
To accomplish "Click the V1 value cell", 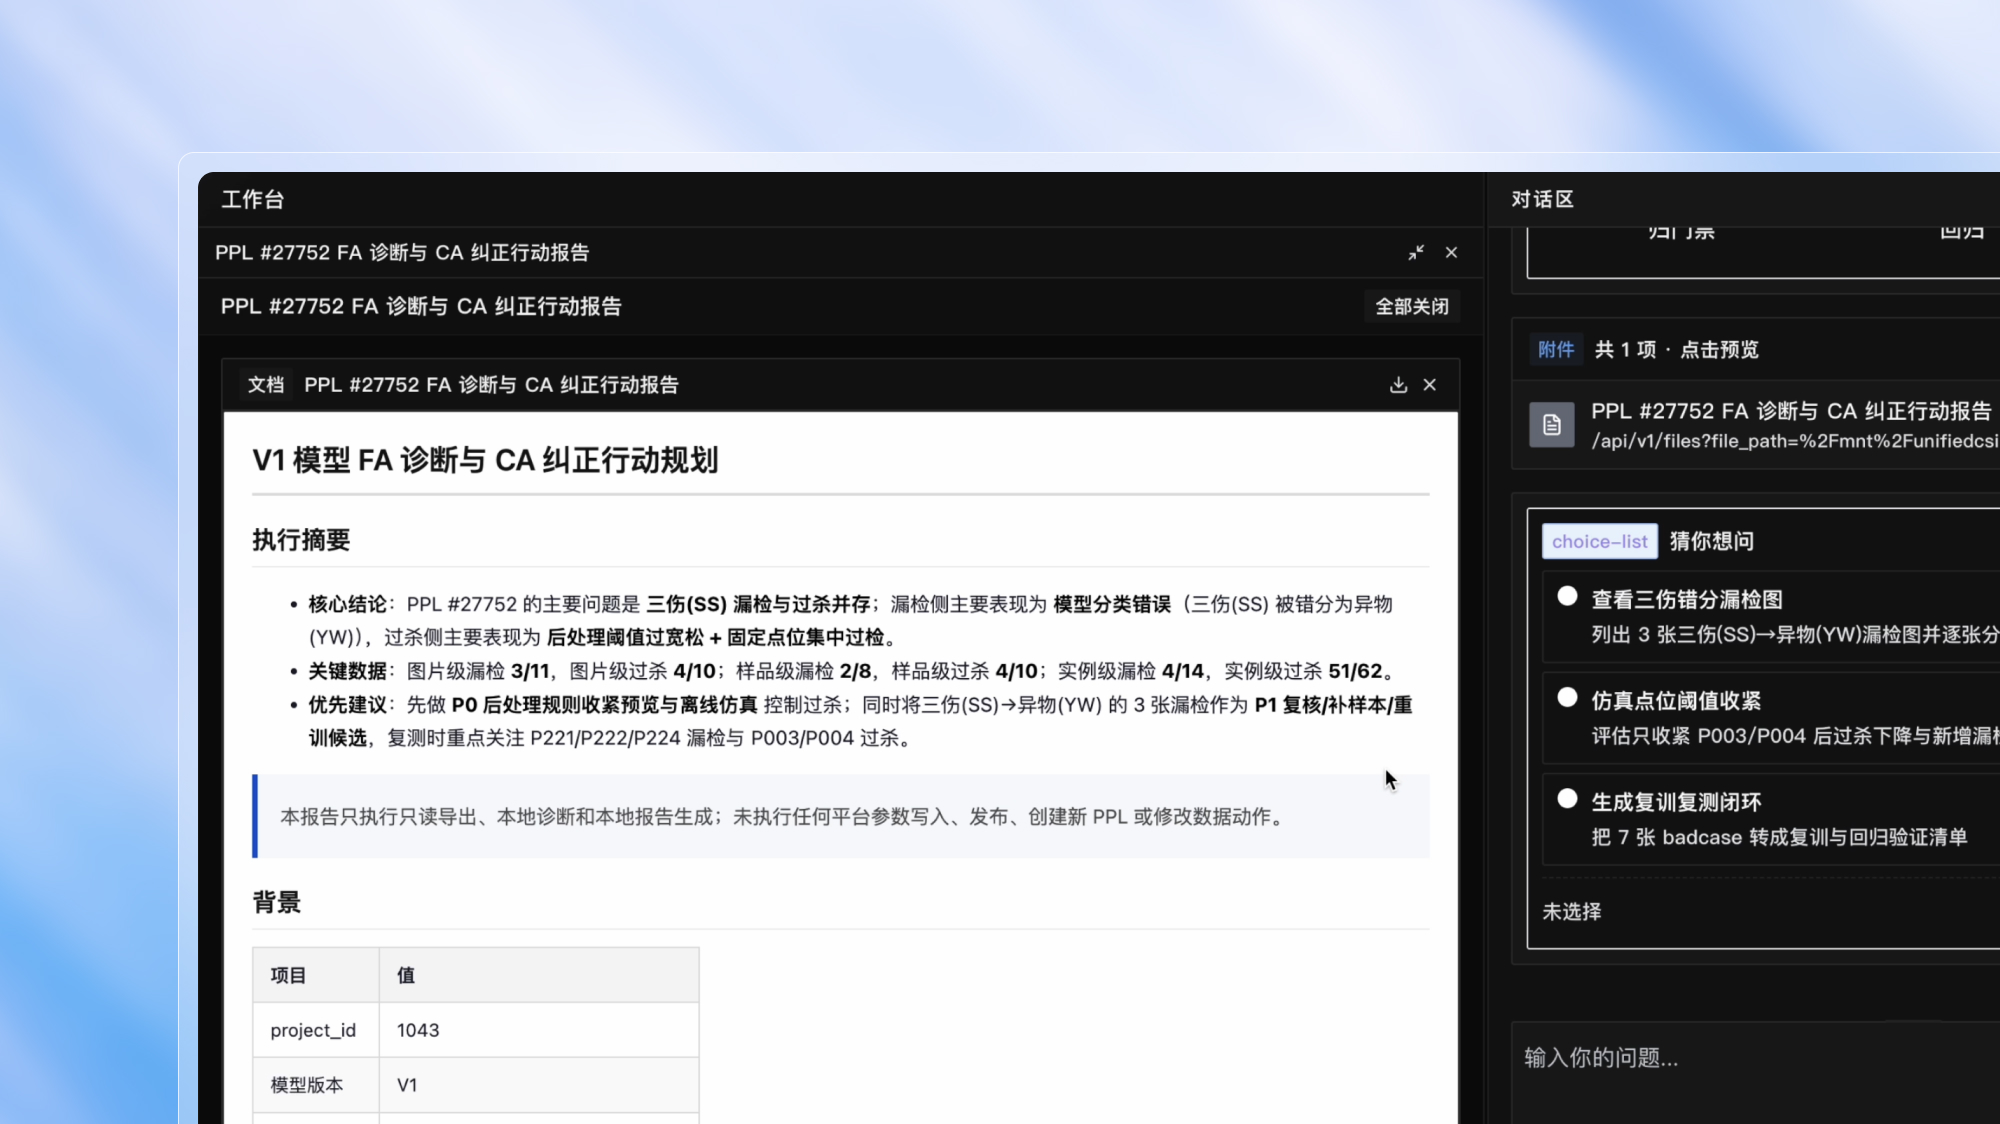I will pos(539,1085).
